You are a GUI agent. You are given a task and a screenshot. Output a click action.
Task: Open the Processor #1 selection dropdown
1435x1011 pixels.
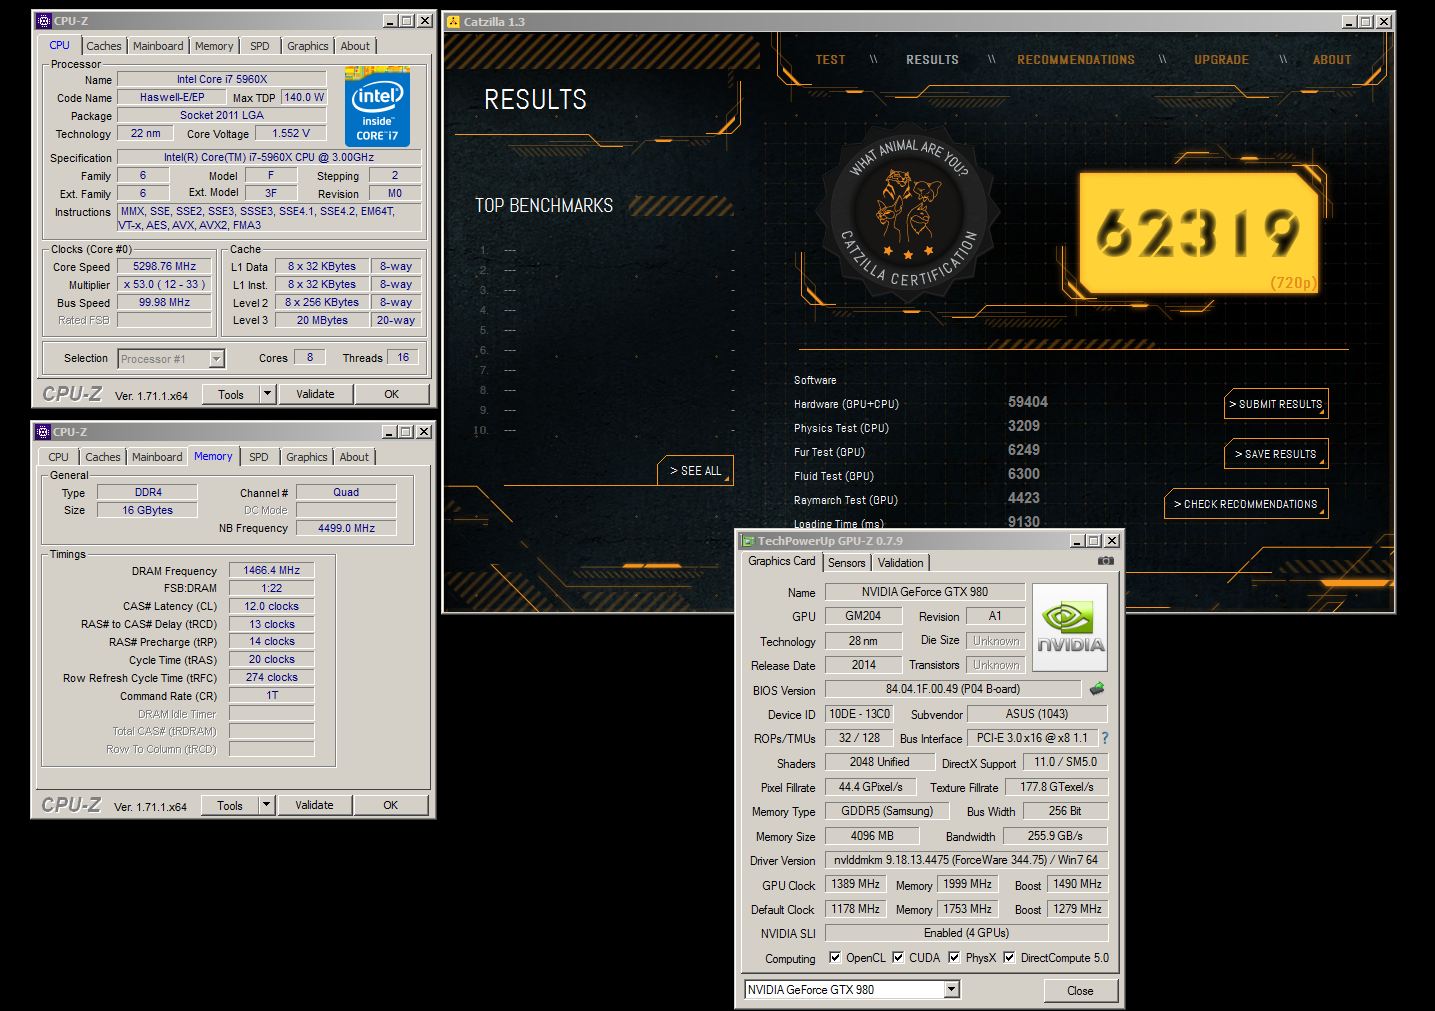[216, 359]
